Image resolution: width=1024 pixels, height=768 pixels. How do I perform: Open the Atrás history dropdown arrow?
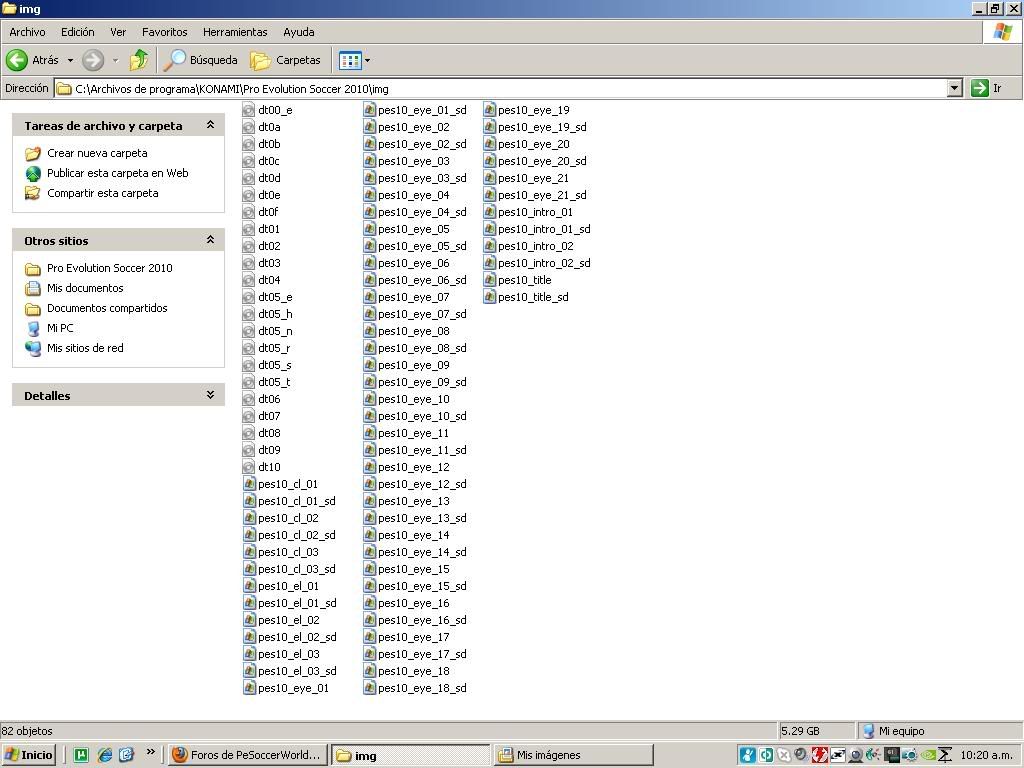[x=71, y=61]
